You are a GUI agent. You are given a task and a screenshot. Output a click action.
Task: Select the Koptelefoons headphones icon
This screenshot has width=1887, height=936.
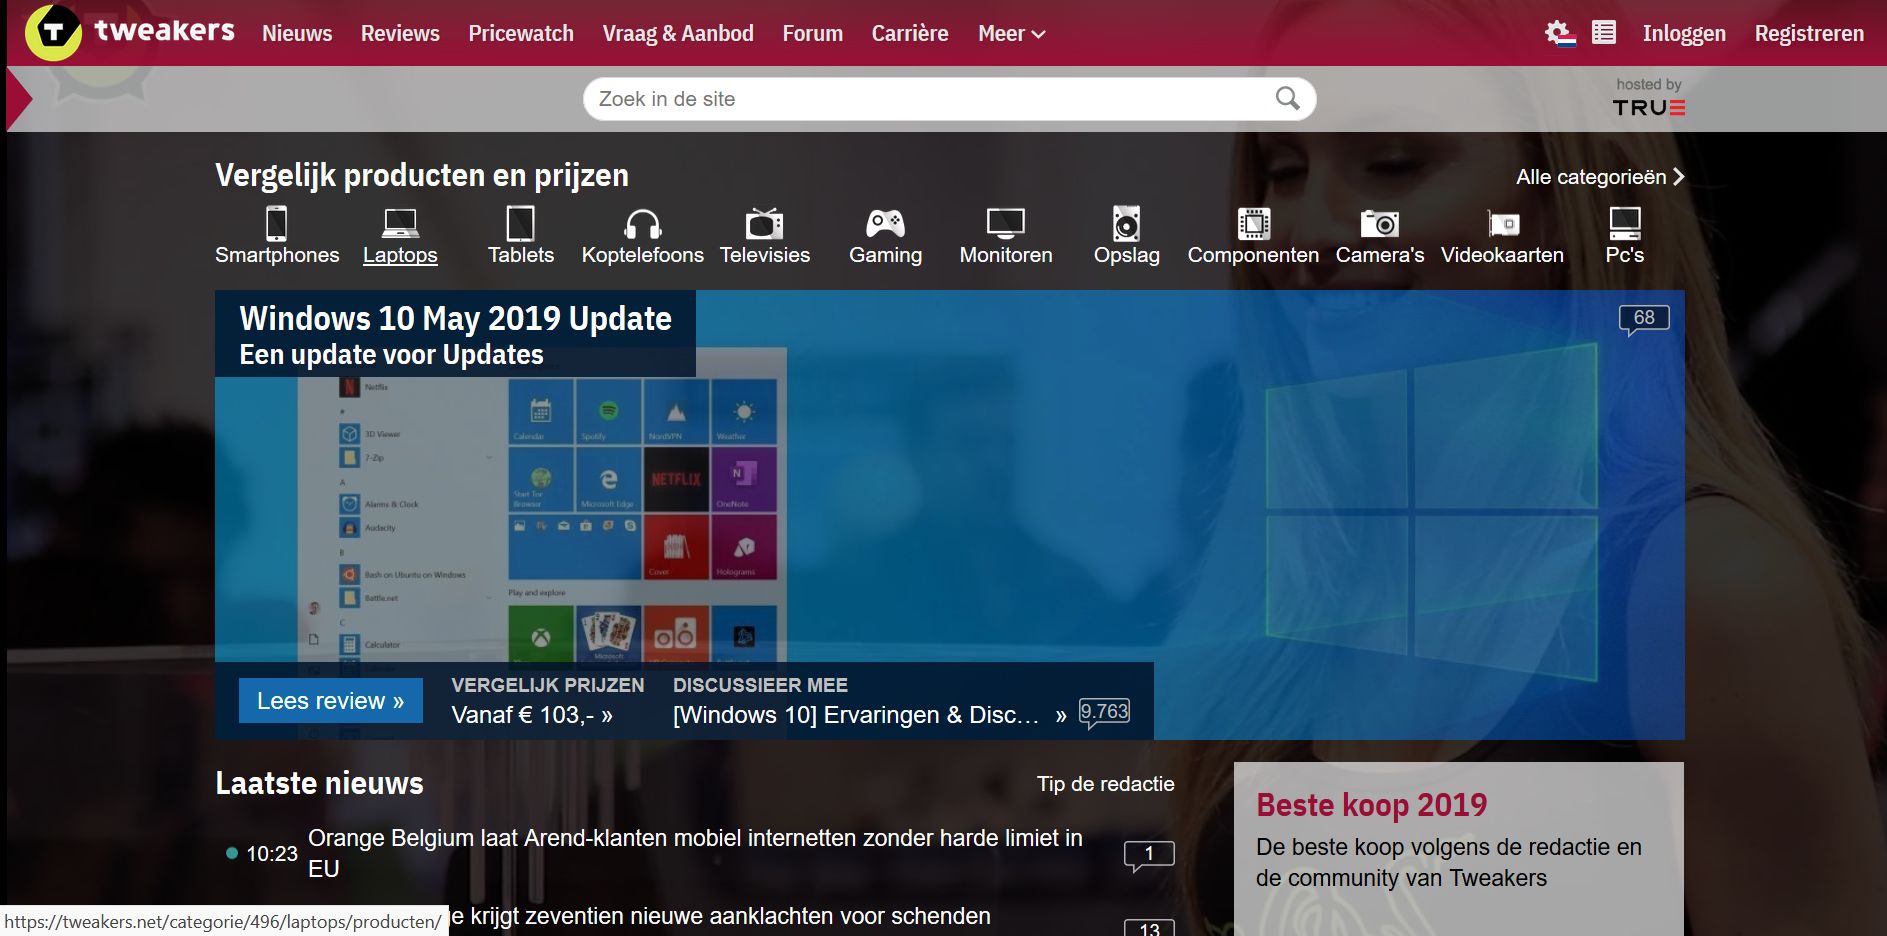point(643,224)
